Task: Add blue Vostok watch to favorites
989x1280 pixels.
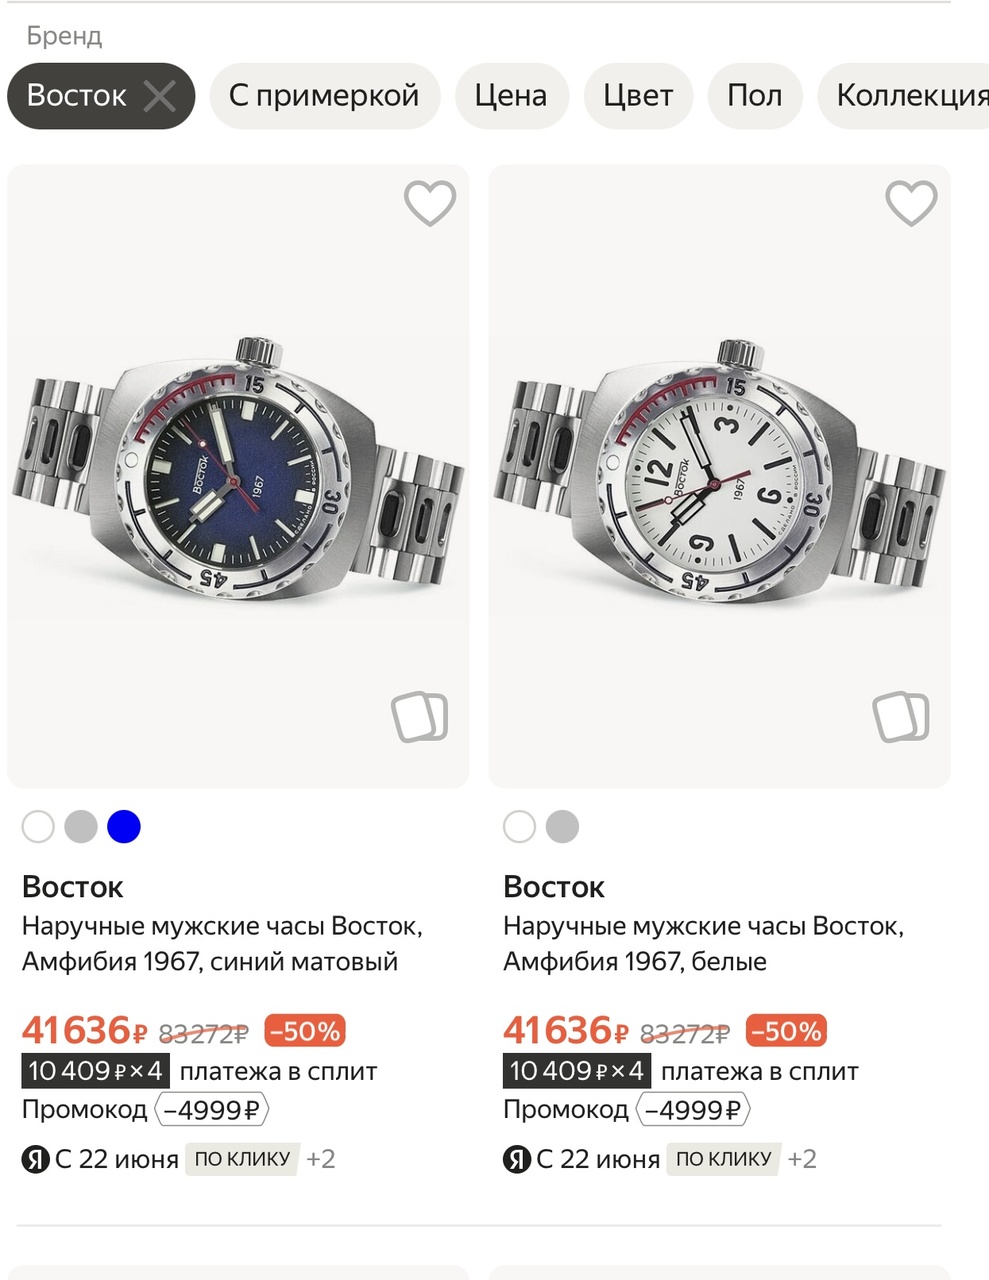Action: tap(430, 204)
